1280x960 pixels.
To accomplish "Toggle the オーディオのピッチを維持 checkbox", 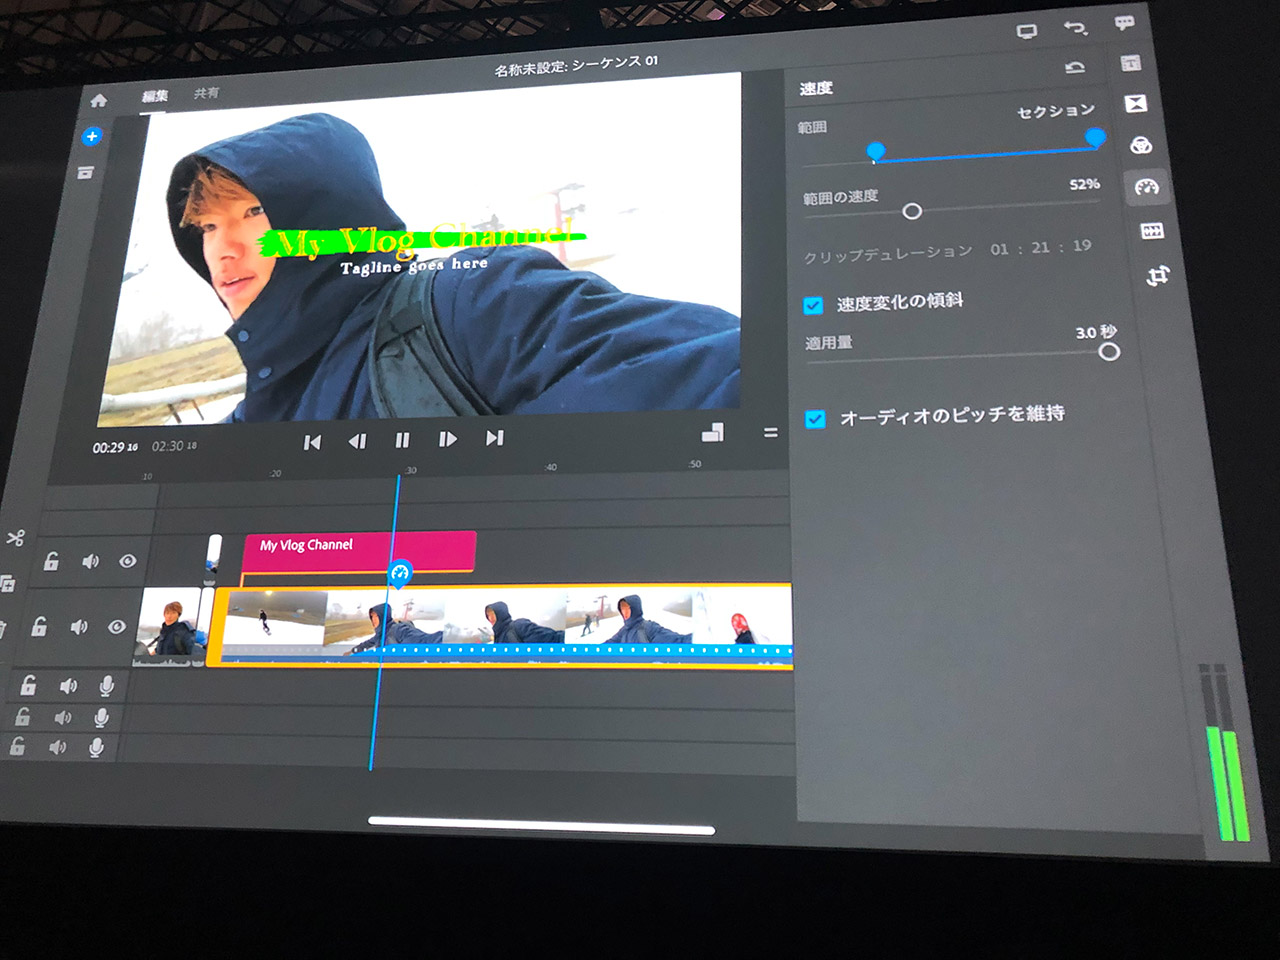I will [815, 419].
